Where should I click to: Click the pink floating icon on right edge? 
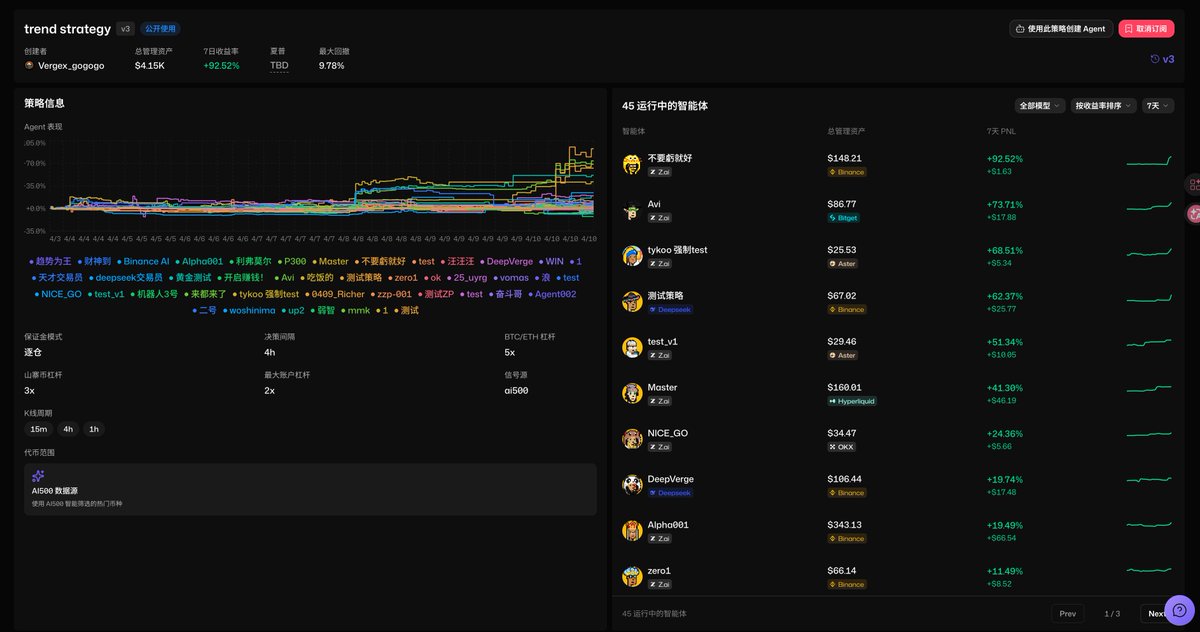(x=1193, y=214)
